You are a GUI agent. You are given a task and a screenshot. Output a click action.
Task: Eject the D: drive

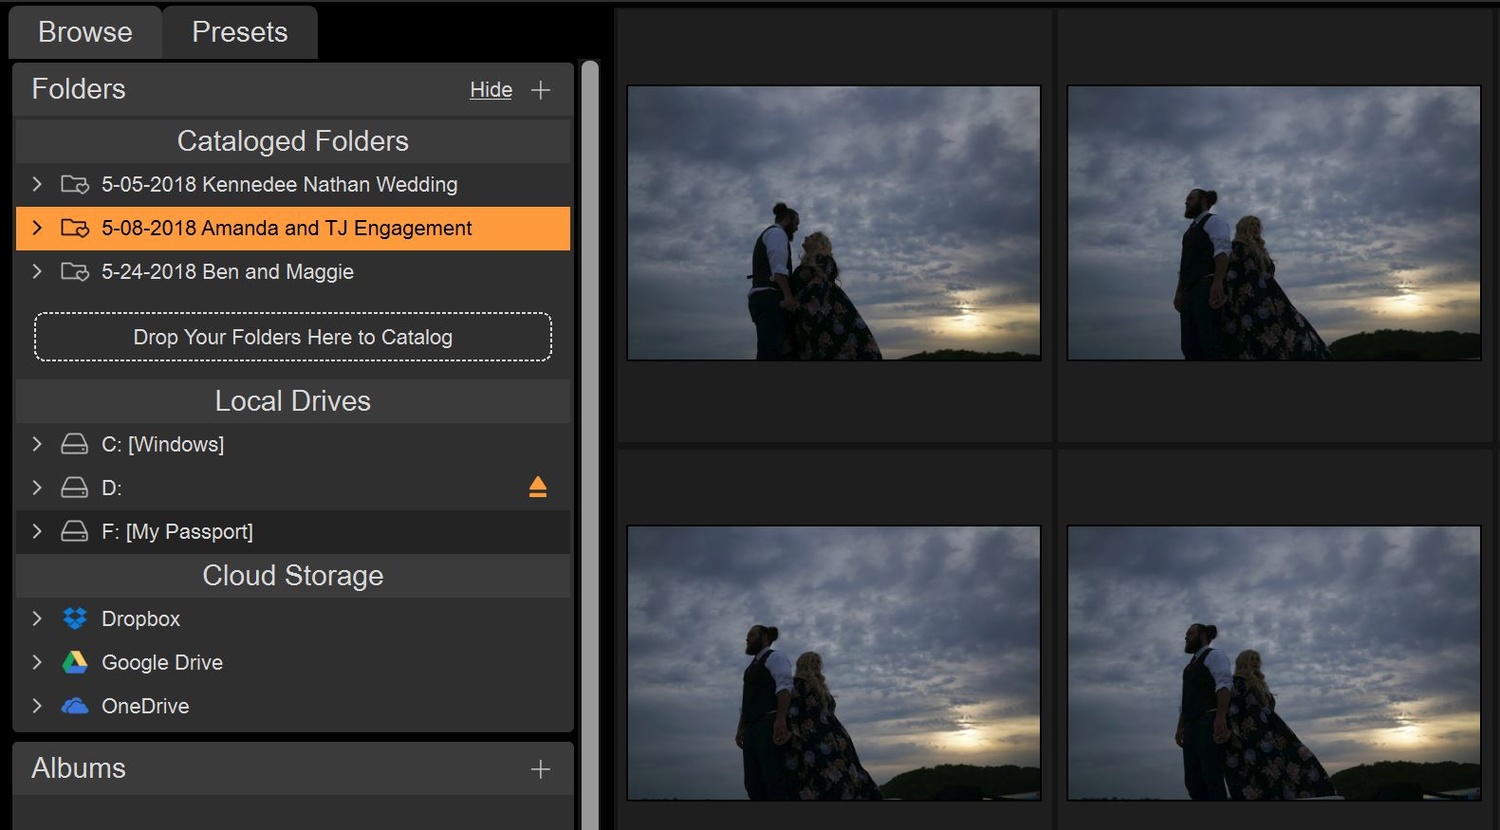[538, 487]
